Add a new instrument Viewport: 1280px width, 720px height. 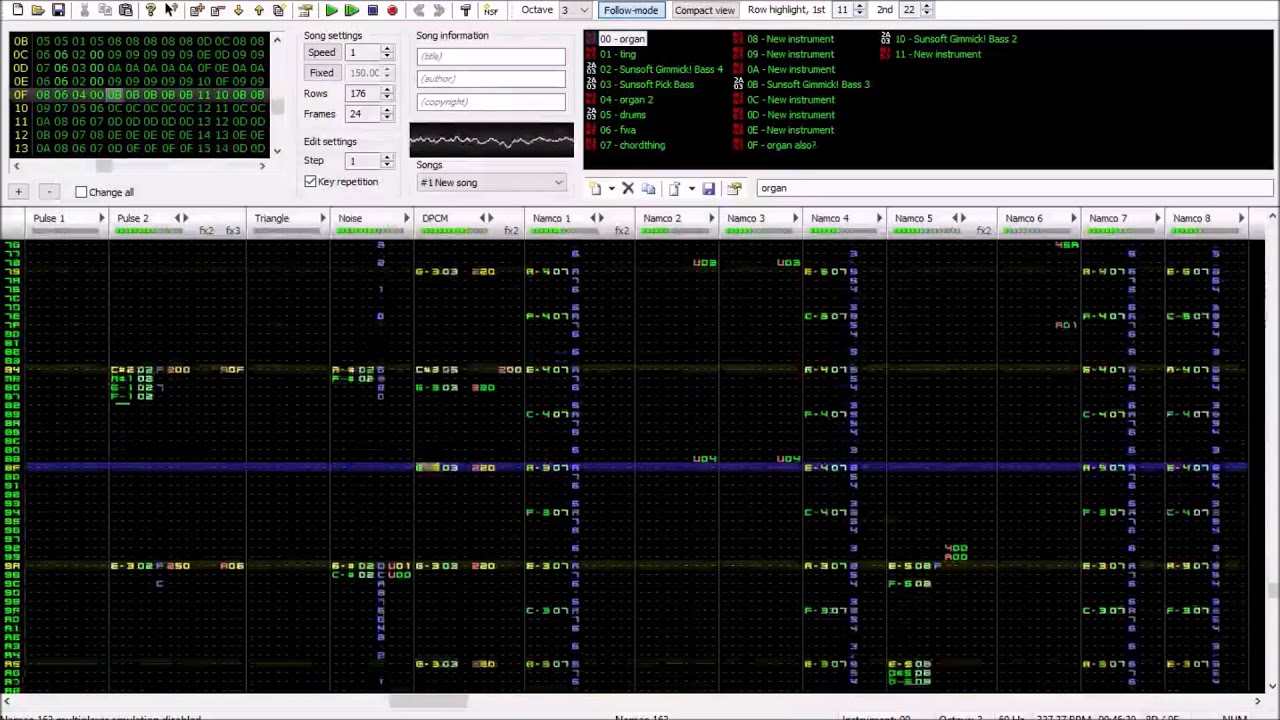pos(595,188)
